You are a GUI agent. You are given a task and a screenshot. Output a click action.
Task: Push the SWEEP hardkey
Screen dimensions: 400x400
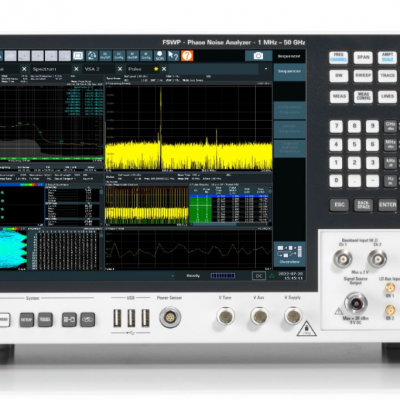click(x=363, y=76)
